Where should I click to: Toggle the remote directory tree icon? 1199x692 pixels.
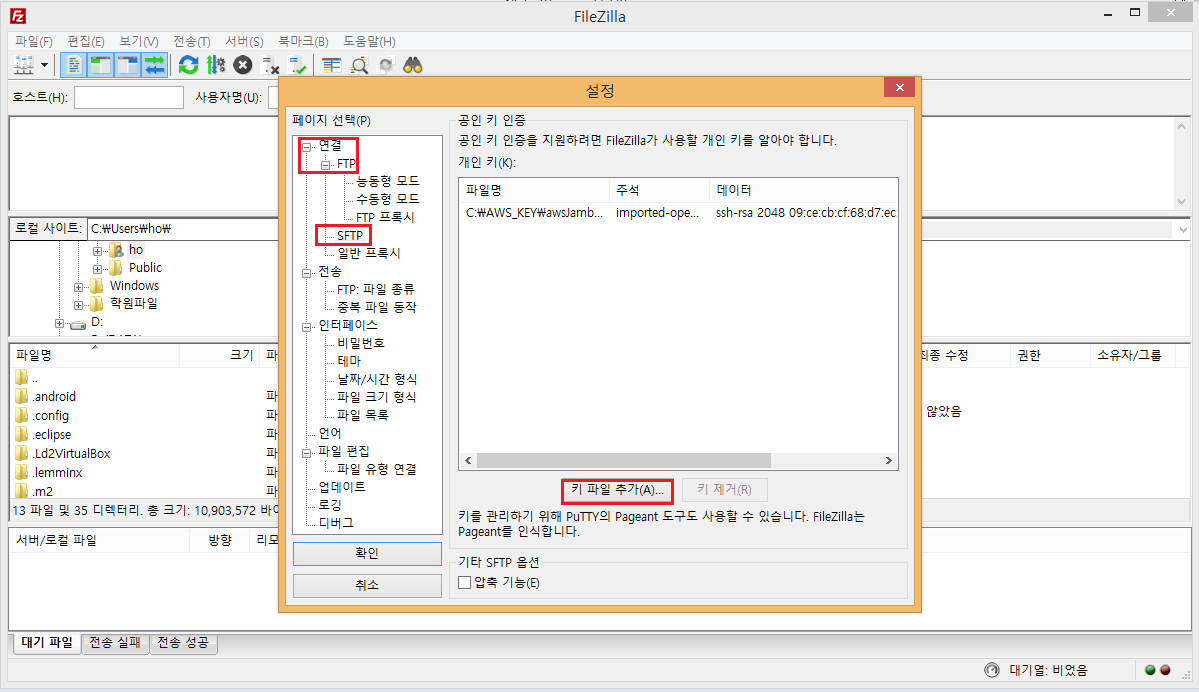click(128, 66)
